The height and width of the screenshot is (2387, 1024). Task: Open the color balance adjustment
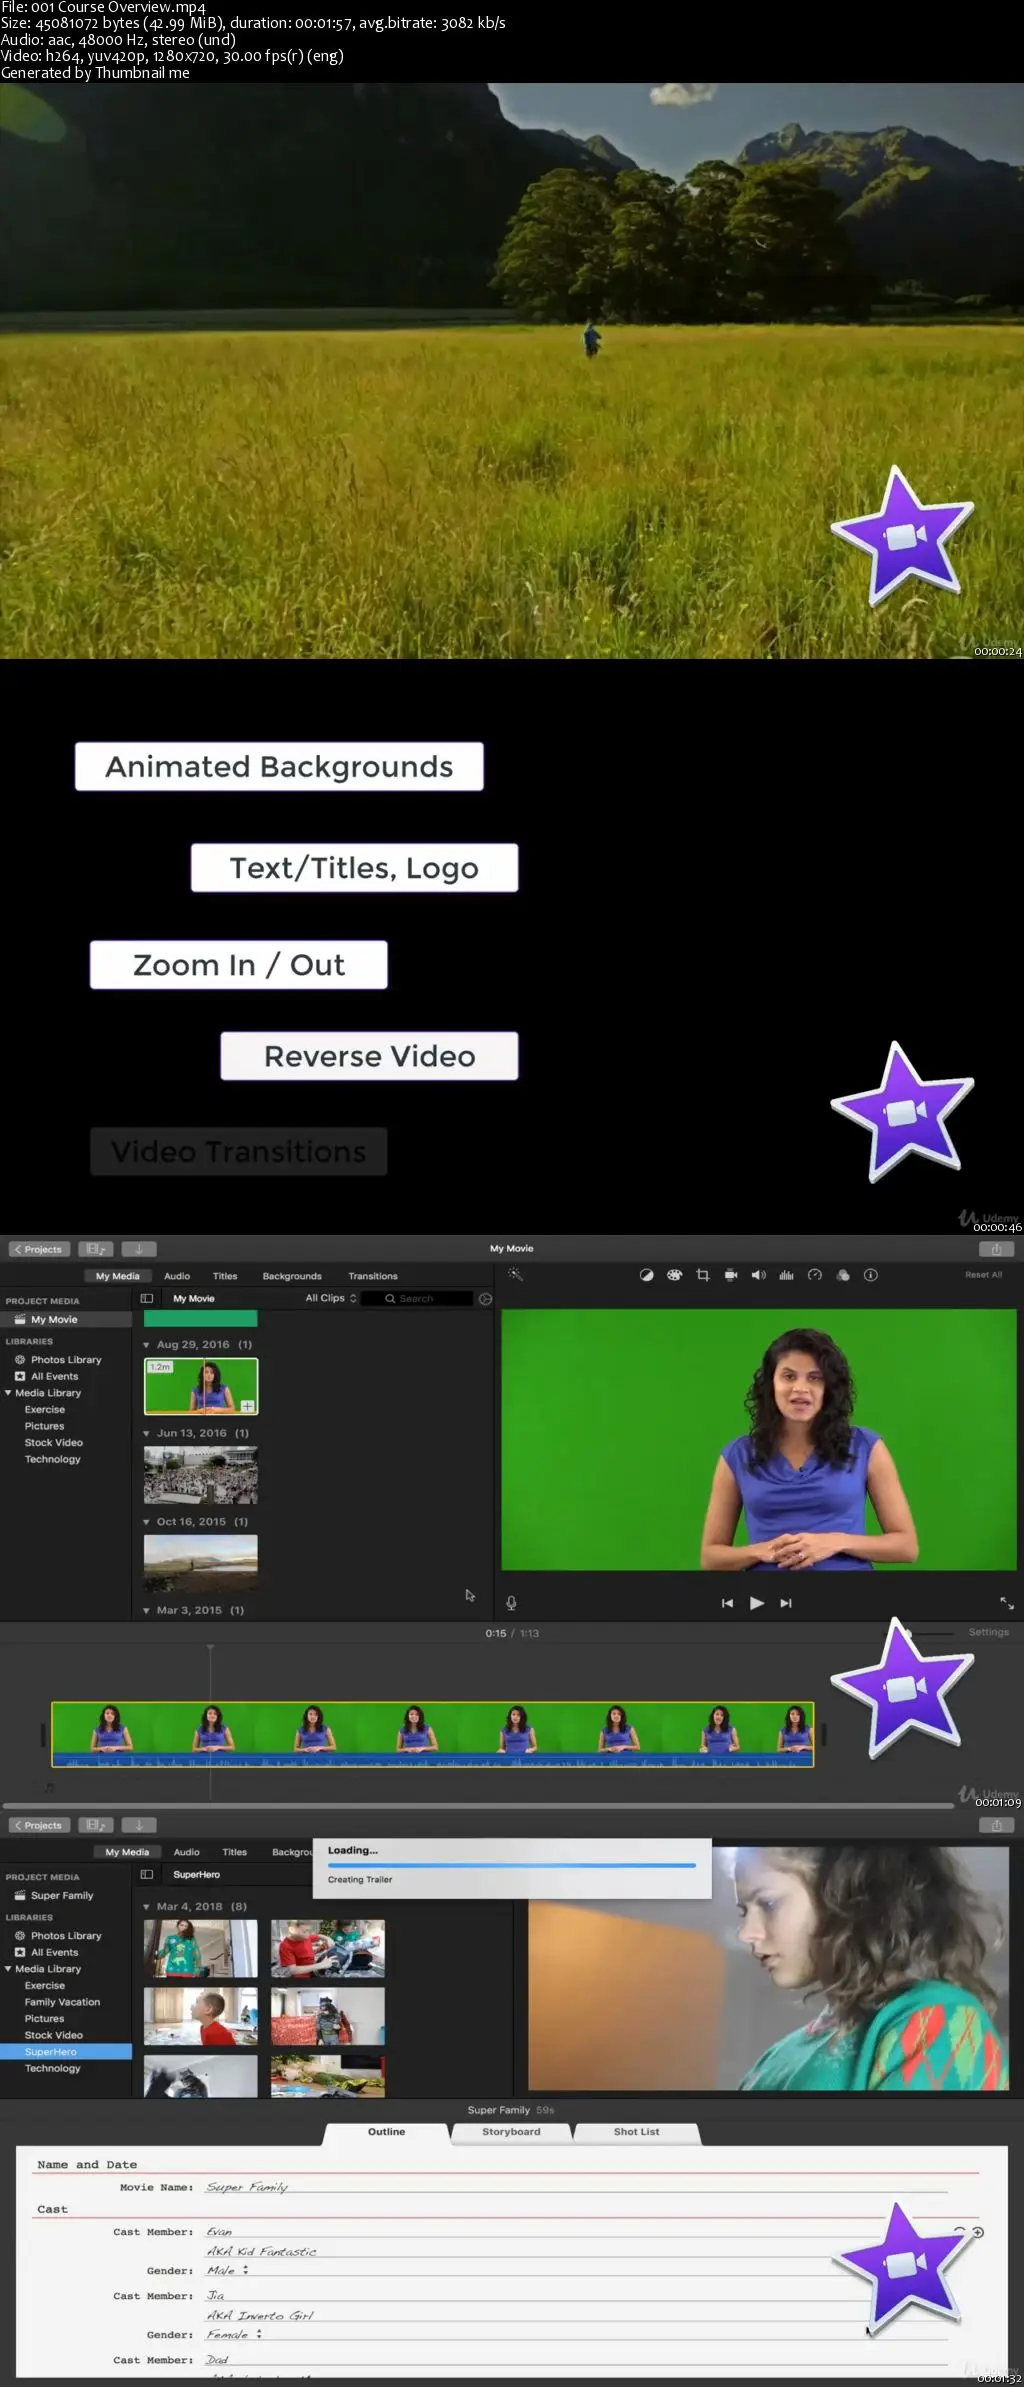(x=647, y=1275)
